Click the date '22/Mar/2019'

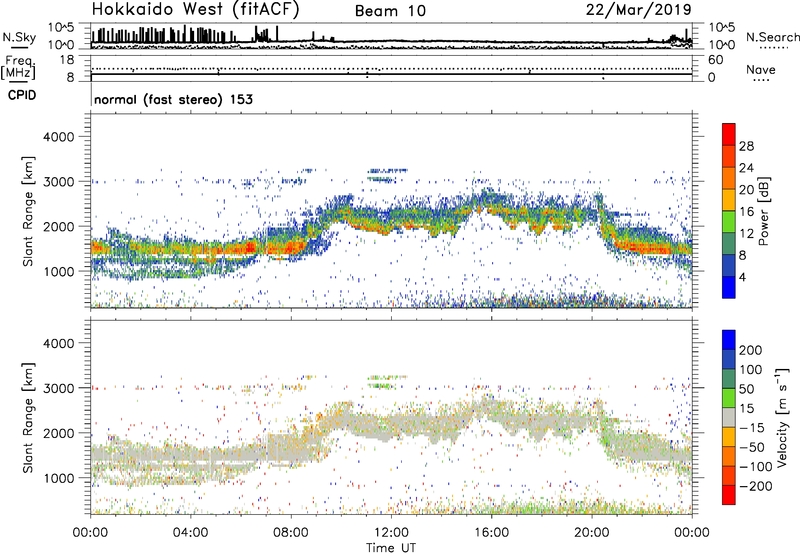coord(639,9)
